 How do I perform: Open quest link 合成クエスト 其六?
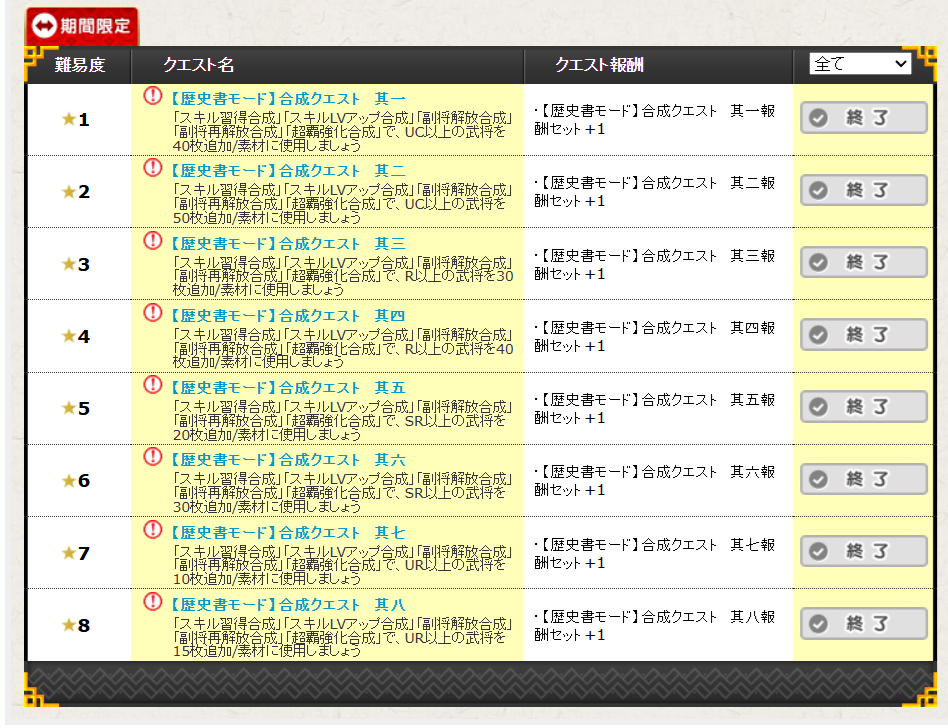(286, 460)
